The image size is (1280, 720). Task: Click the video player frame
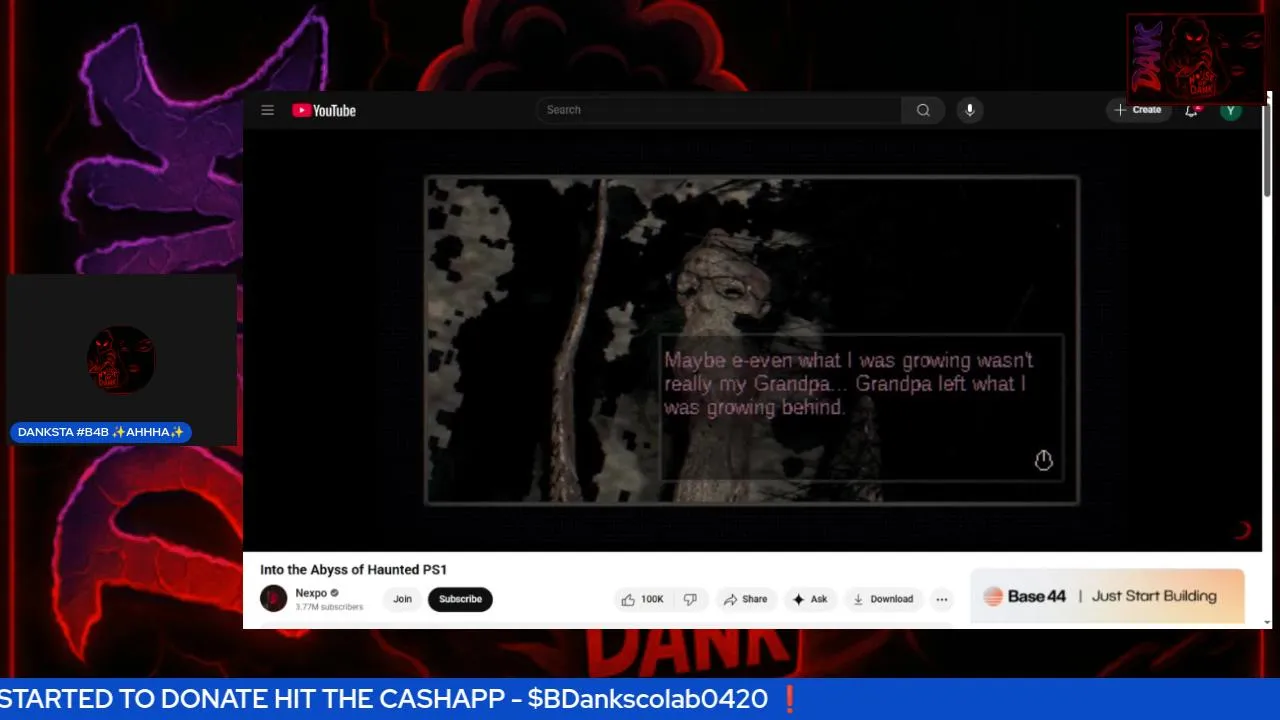(752, 340)
